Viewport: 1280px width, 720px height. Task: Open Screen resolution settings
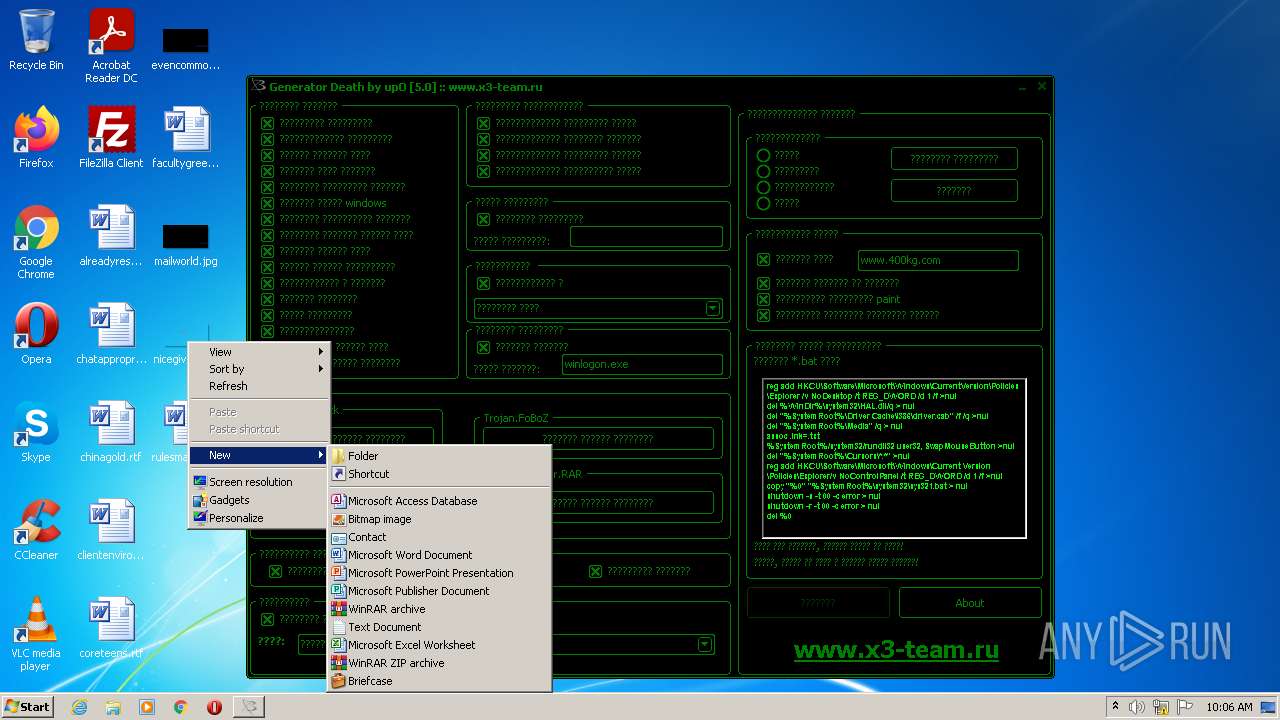coord(258,482)
